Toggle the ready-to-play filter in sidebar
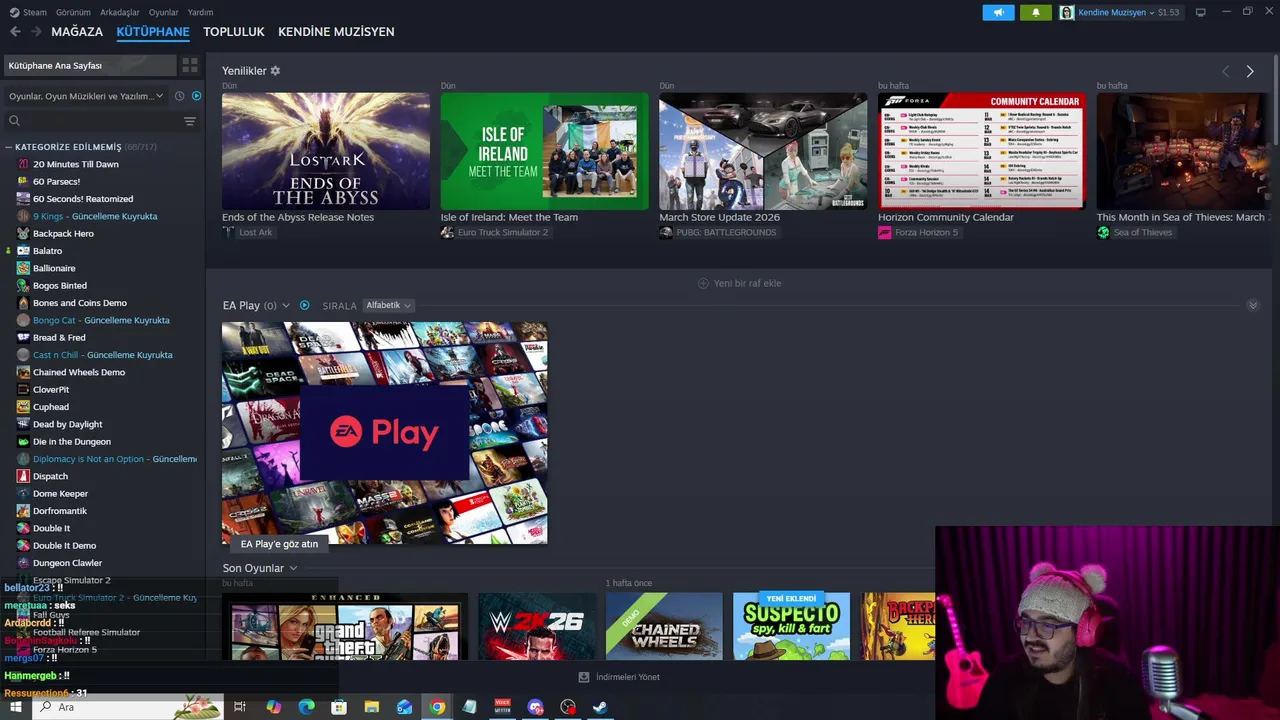The height and width of the screenshot is (720, 1280). point(196,96)
